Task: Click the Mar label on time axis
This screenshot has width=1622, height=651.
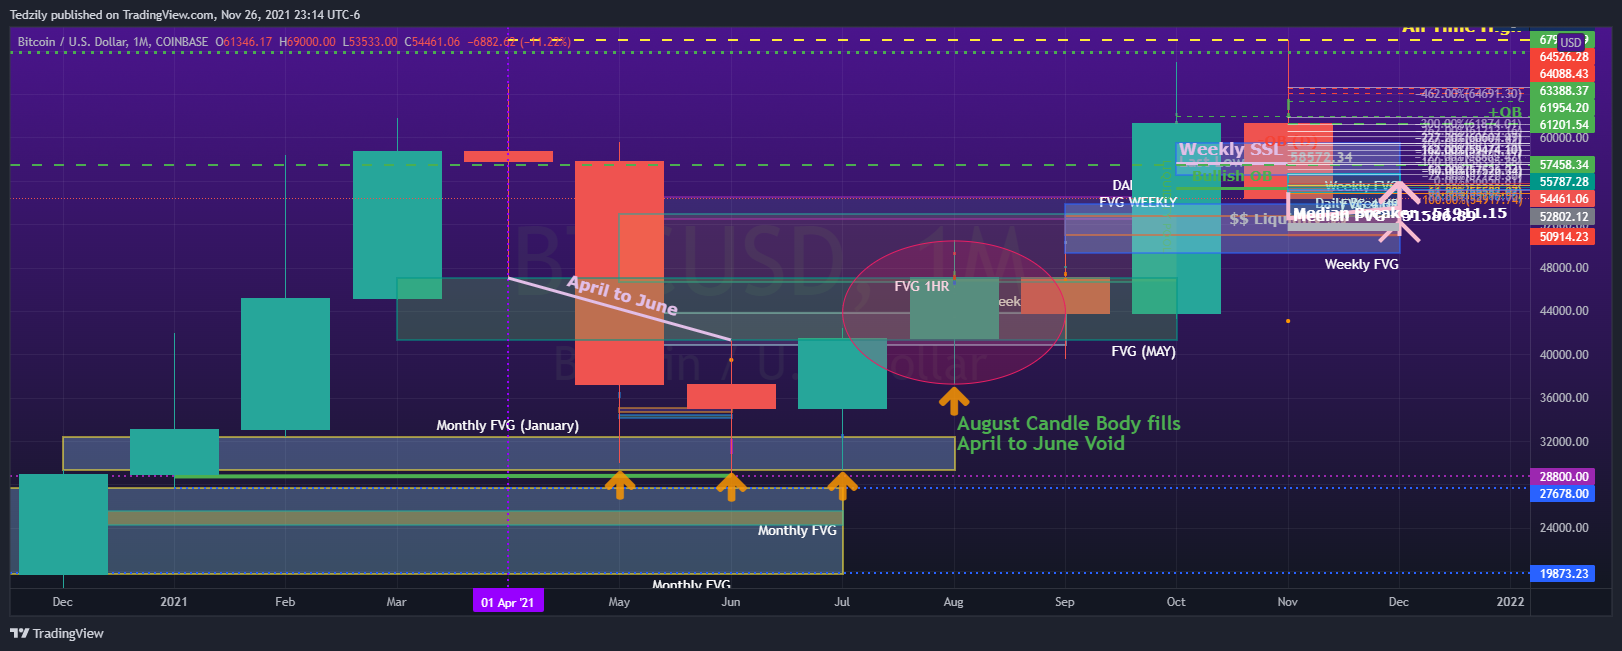Action: pos(396,602)
